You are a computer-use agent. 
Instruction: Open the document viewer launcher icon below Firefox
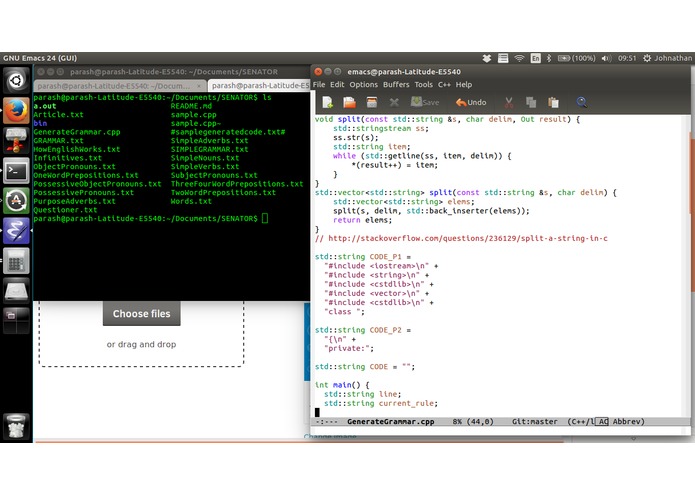point(16,140)
